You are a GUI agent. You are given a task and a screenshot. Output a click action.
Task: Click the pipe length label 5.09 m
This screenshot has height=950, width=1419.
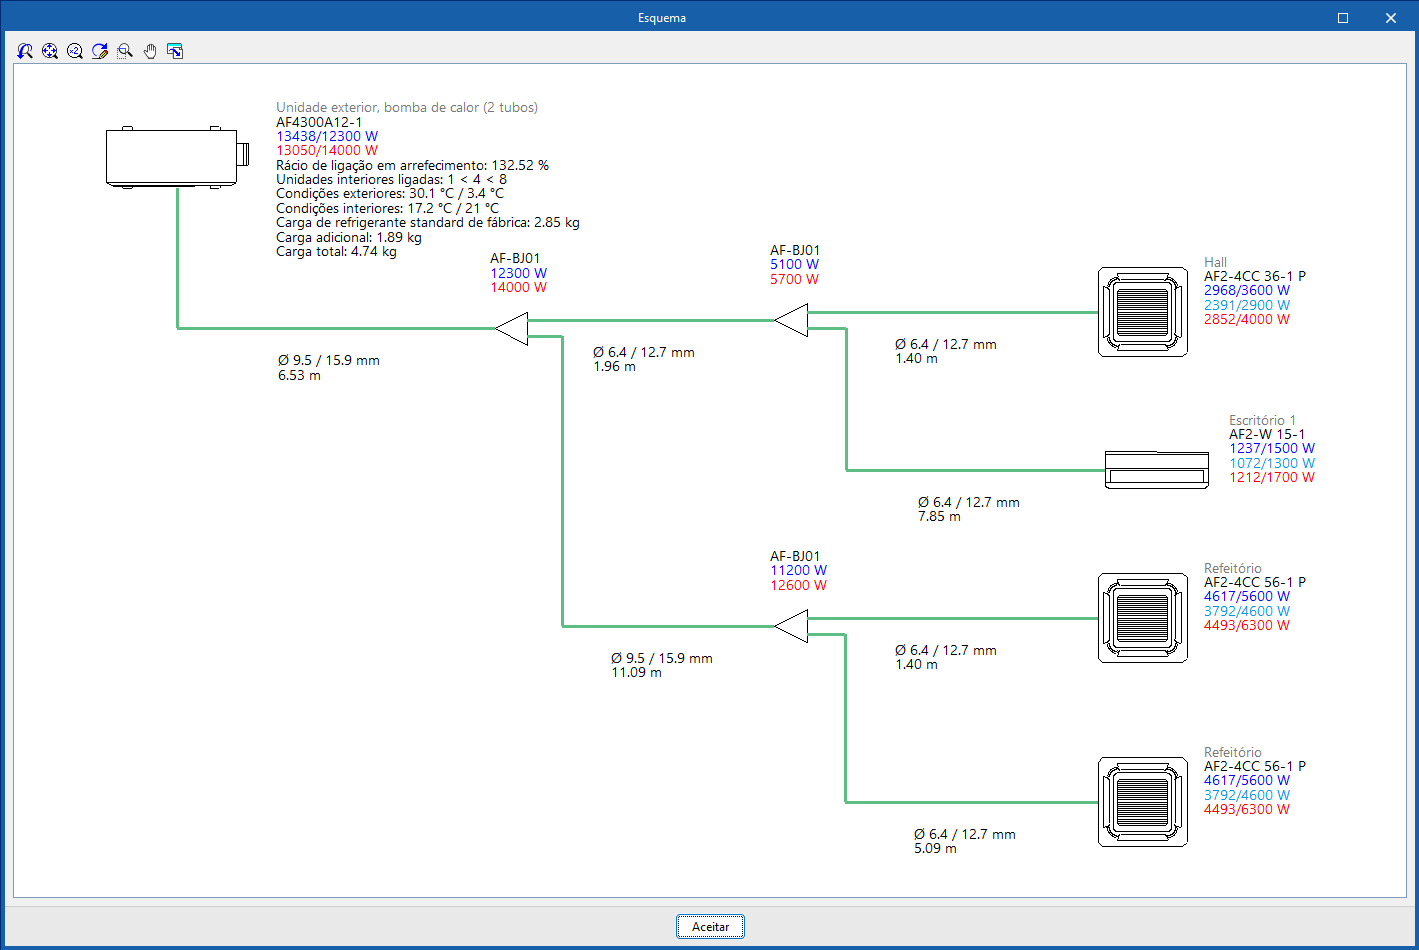pos(935,848)
